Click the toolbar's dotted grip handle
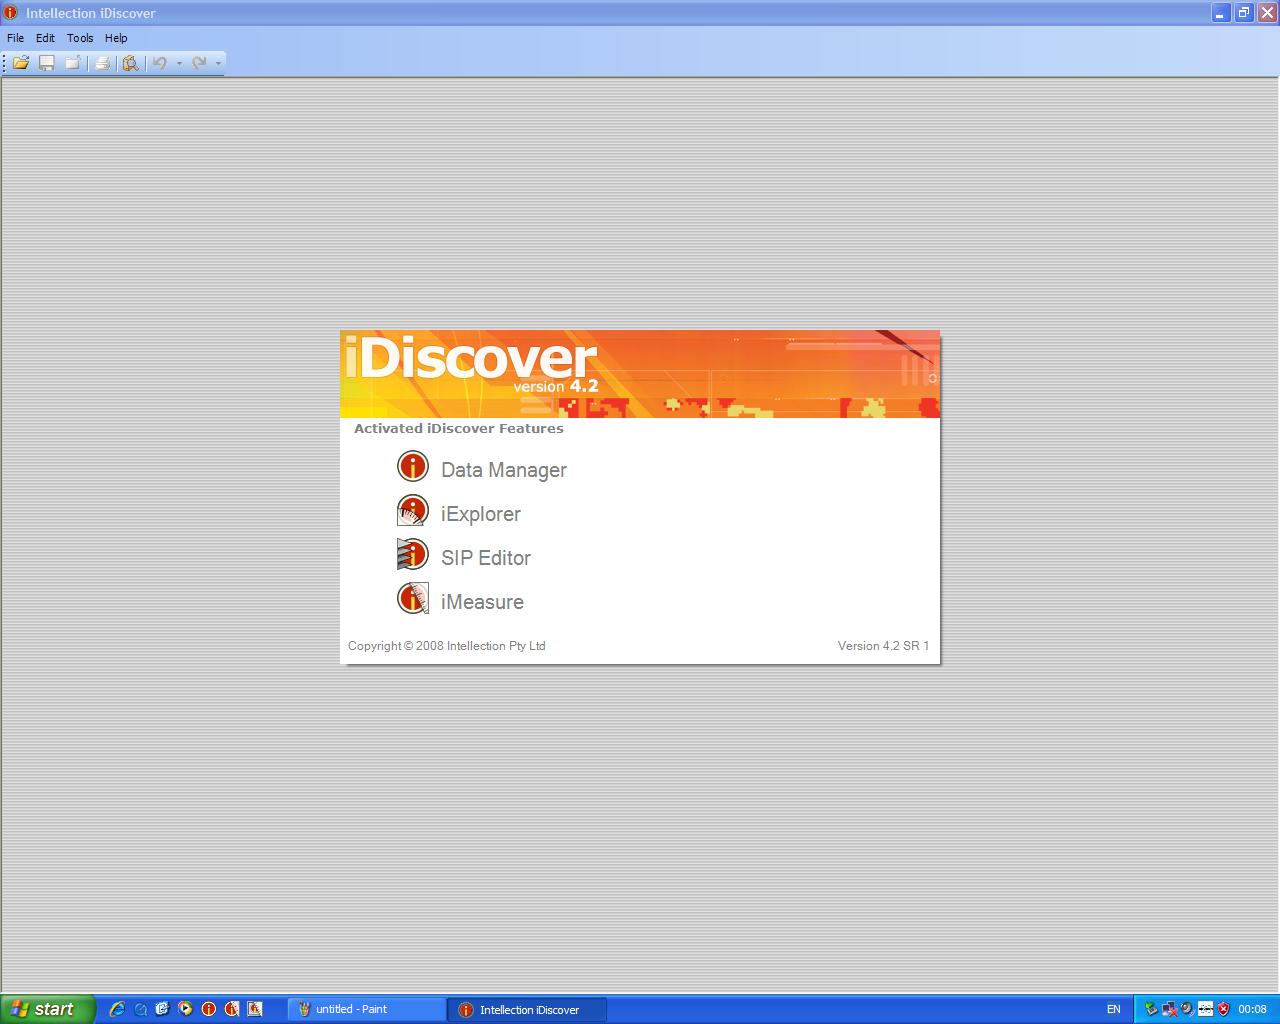This screenshot has width=1280, height=1024. click(5, 63)
